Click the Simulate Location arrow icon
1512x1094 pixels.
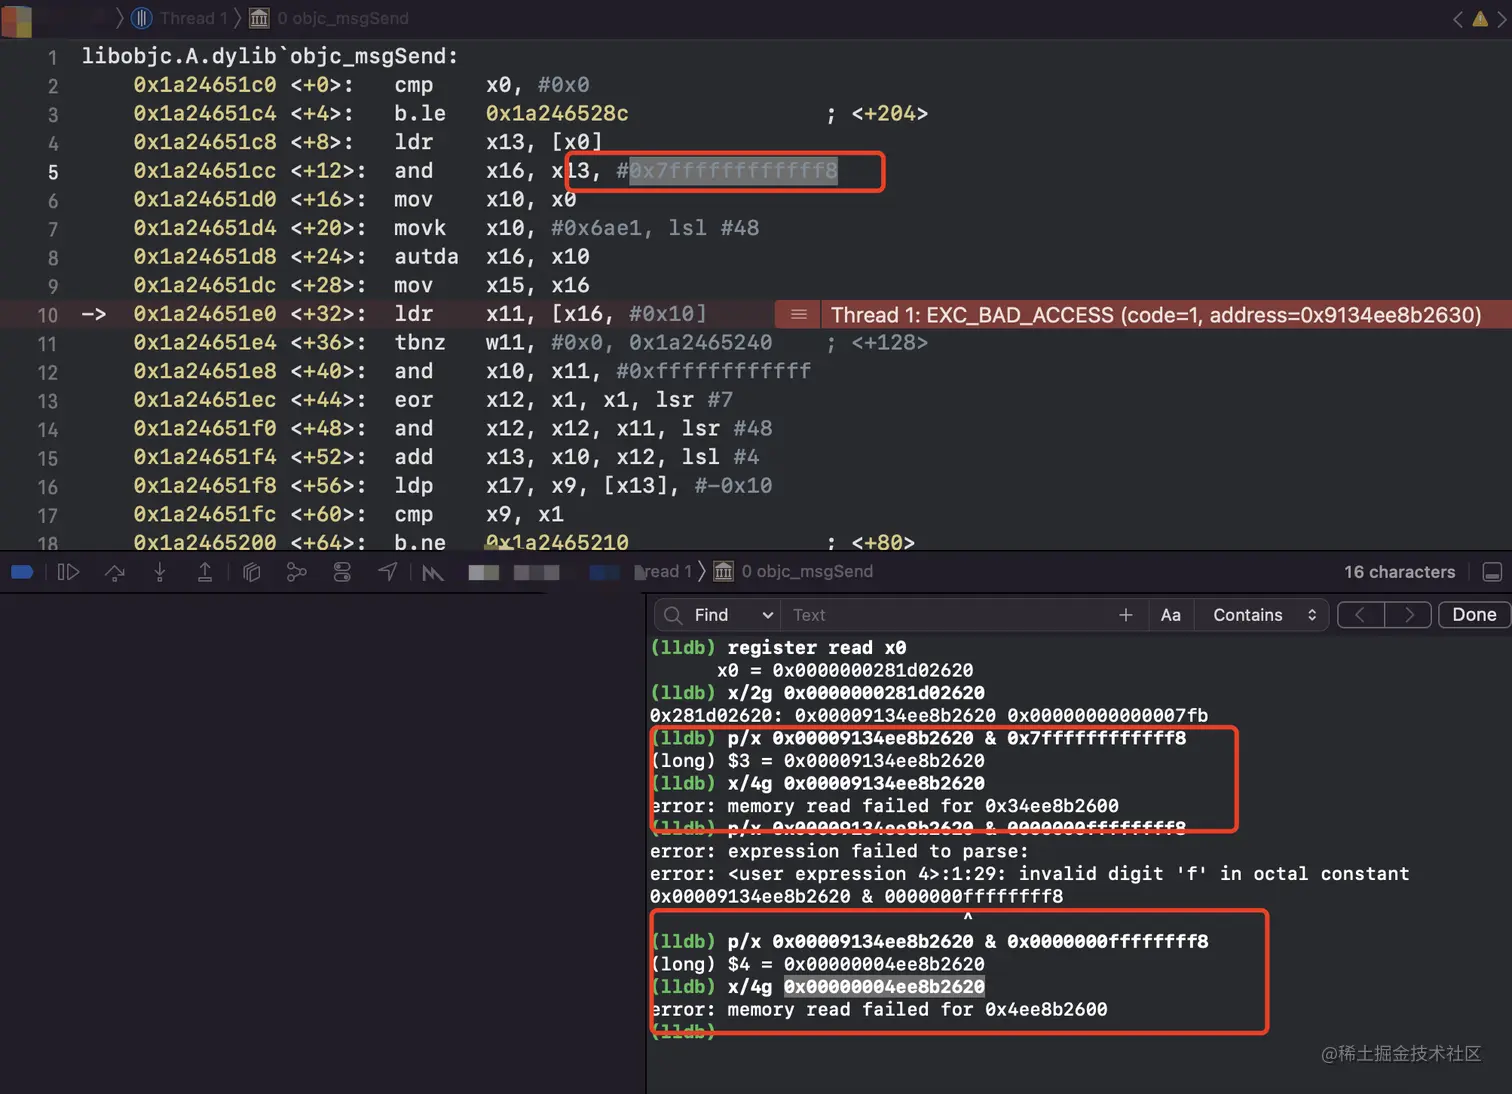pyautogui.click(x=388, y=572)
